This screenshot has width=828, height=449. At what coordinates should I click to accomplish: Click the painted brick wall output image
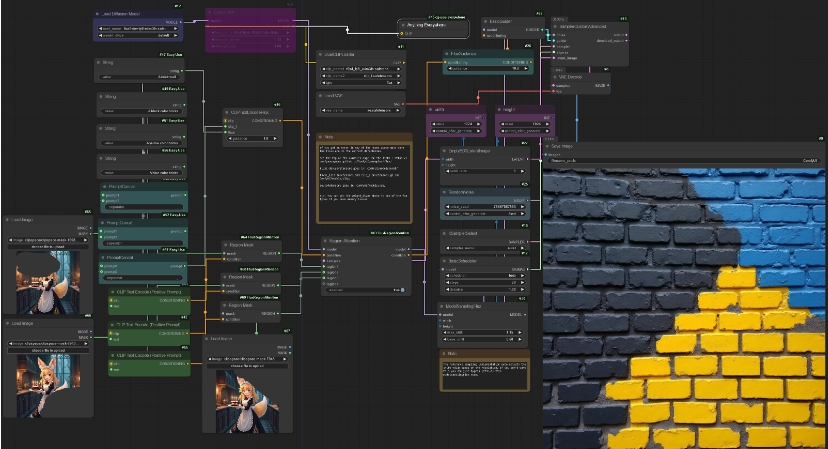pyautogui.click(x=685, y=300)
